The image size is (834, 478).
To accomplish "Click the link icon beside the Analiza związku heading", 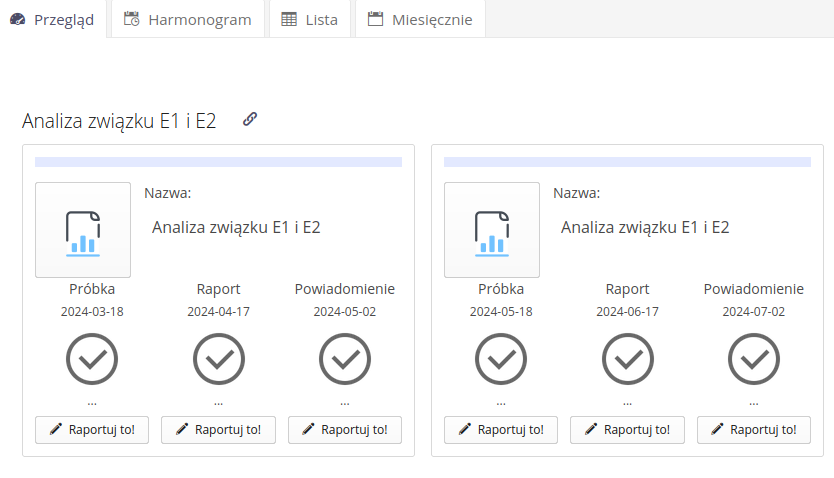I will point(250,120).
